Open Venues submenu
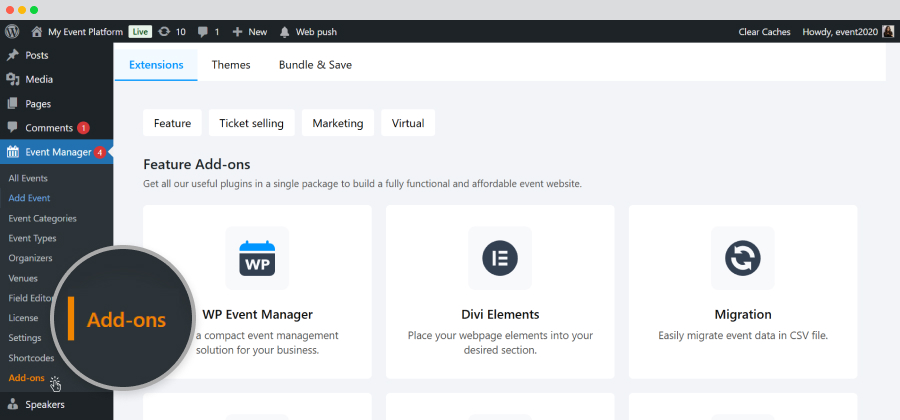900x420 pixels. (23, 278)
